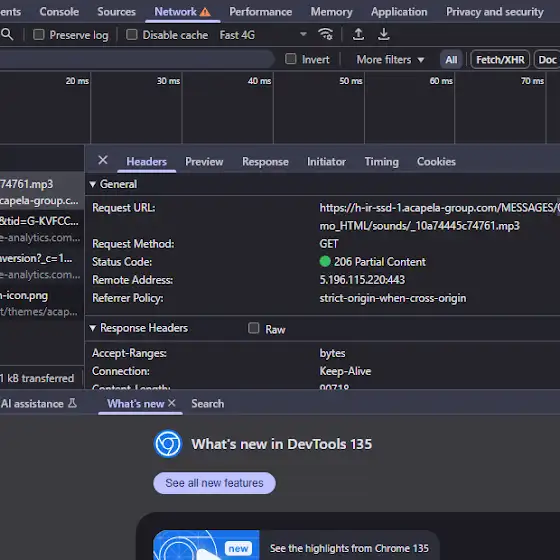Filter requests by Fetch/XHR
Image resolution: width=560 pixels, height=560 pixels.
[x=500, y=59]
